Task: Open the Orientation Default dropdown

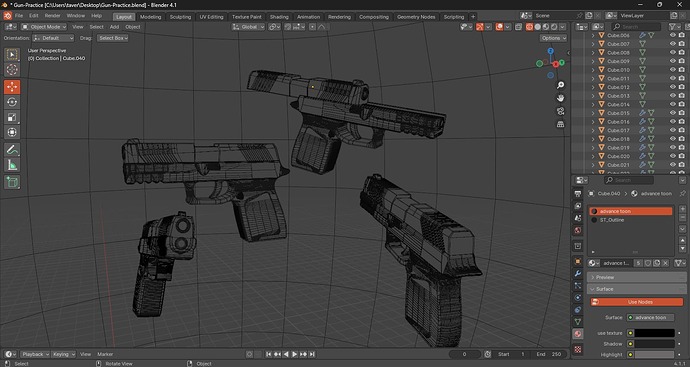Action: 53,38
